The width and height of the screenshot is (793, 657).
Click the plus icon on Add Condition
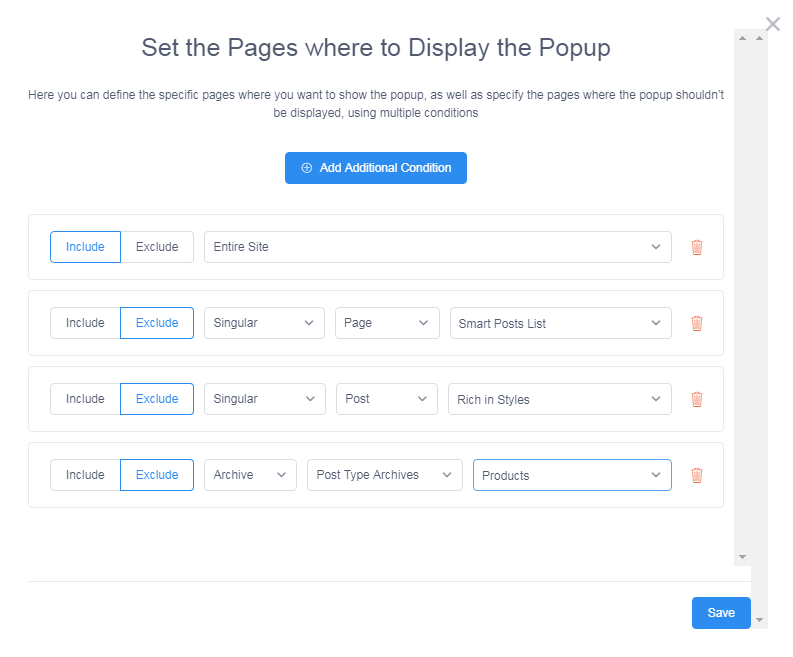coord(306,168)
